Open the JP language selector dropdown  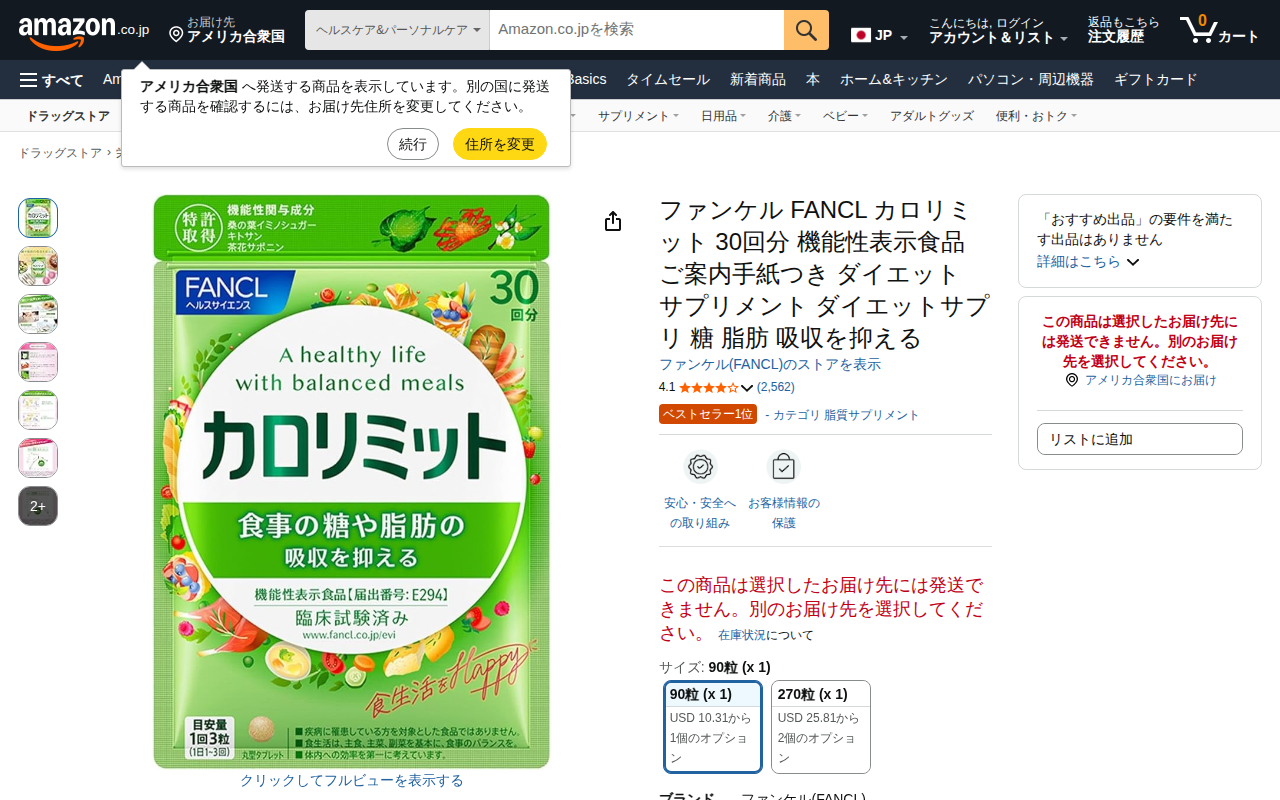click(x=879, y=36)
